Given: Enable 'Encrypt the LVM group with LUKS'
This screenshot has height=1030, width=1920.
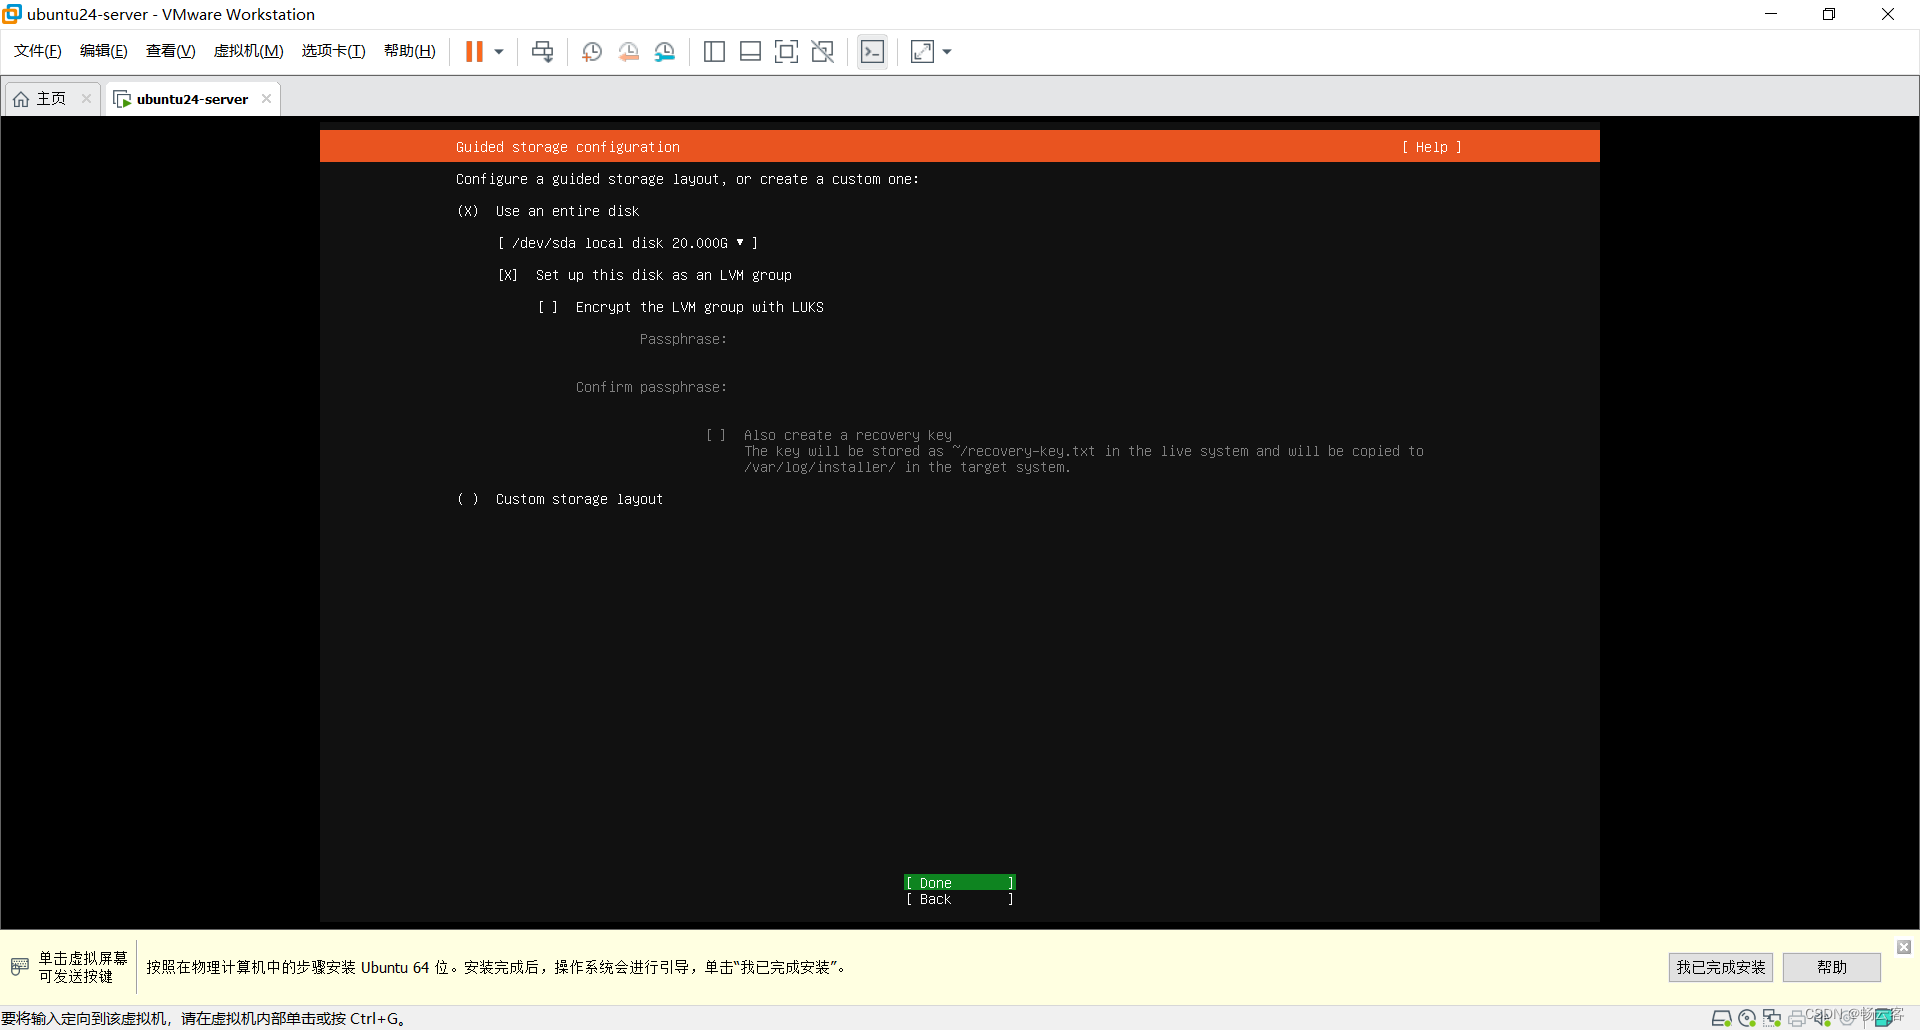Looking at the screenshot, I should pos(548,307).
